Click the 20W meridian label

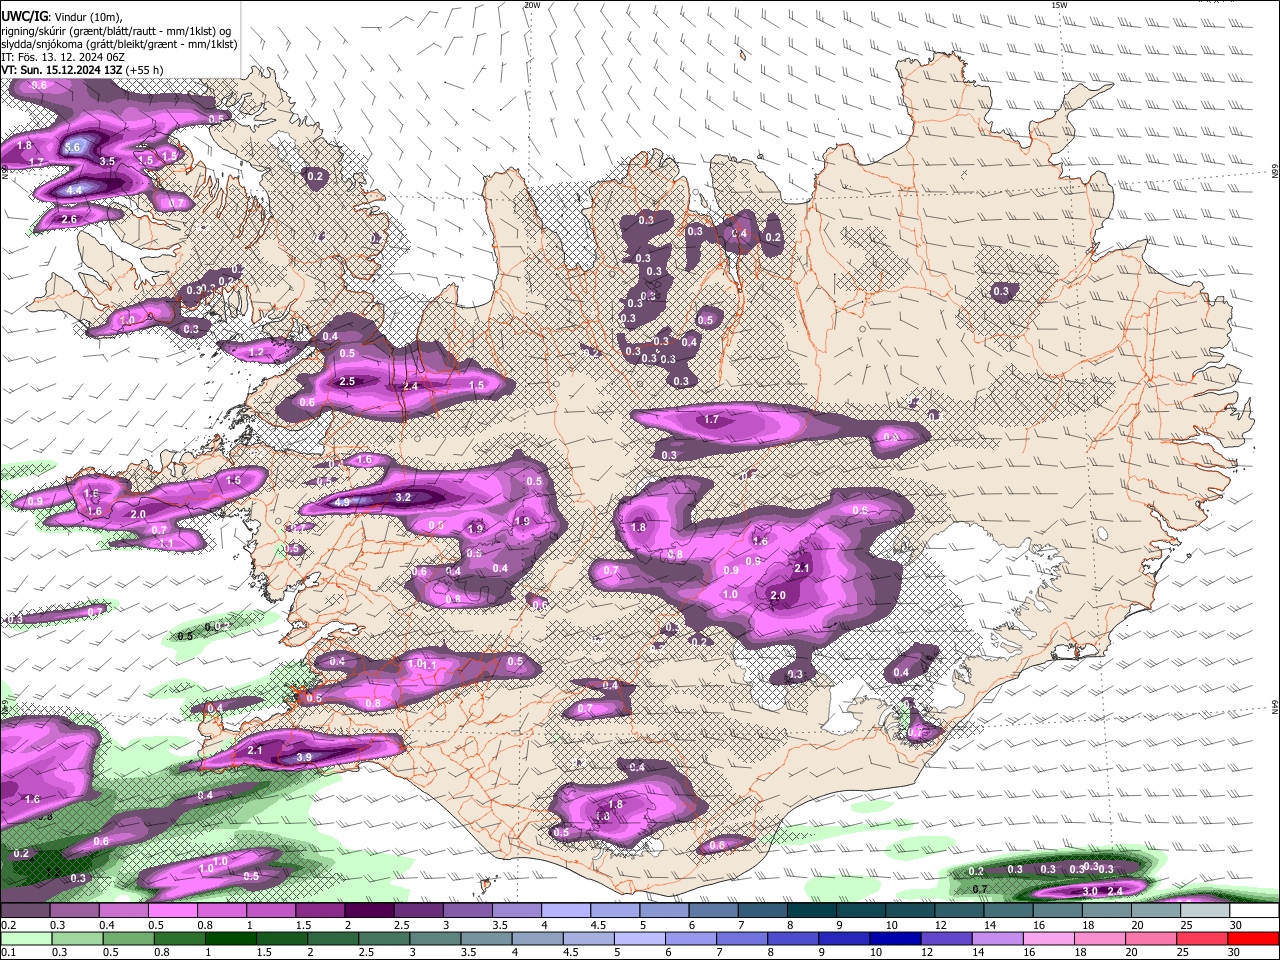[531, 5]
